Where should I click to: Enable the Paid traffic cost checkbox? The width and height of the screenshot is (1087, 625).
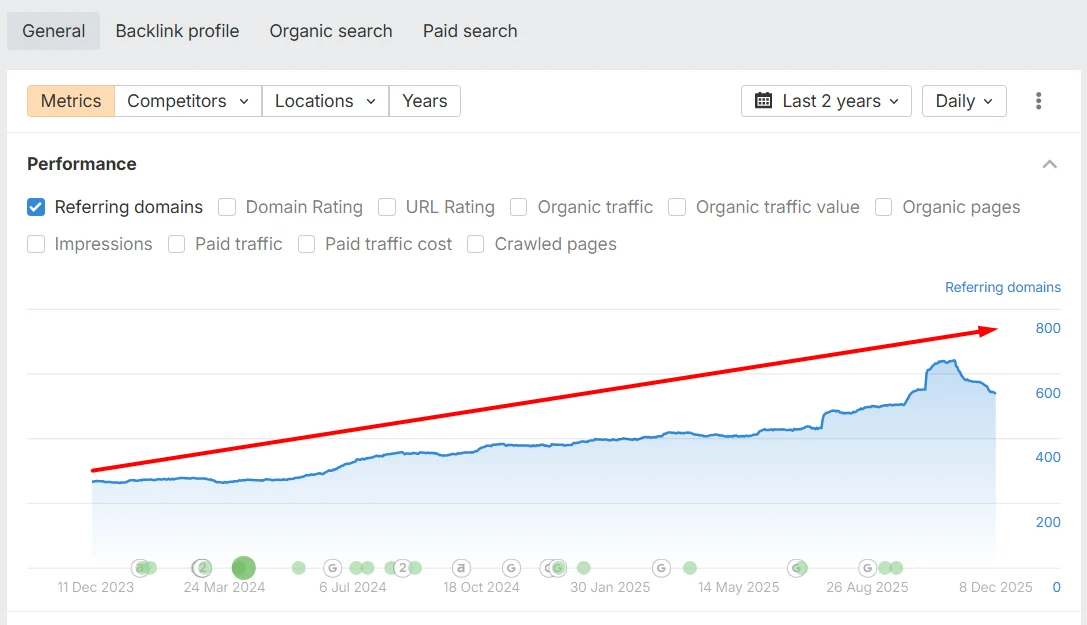coord(306,244)
